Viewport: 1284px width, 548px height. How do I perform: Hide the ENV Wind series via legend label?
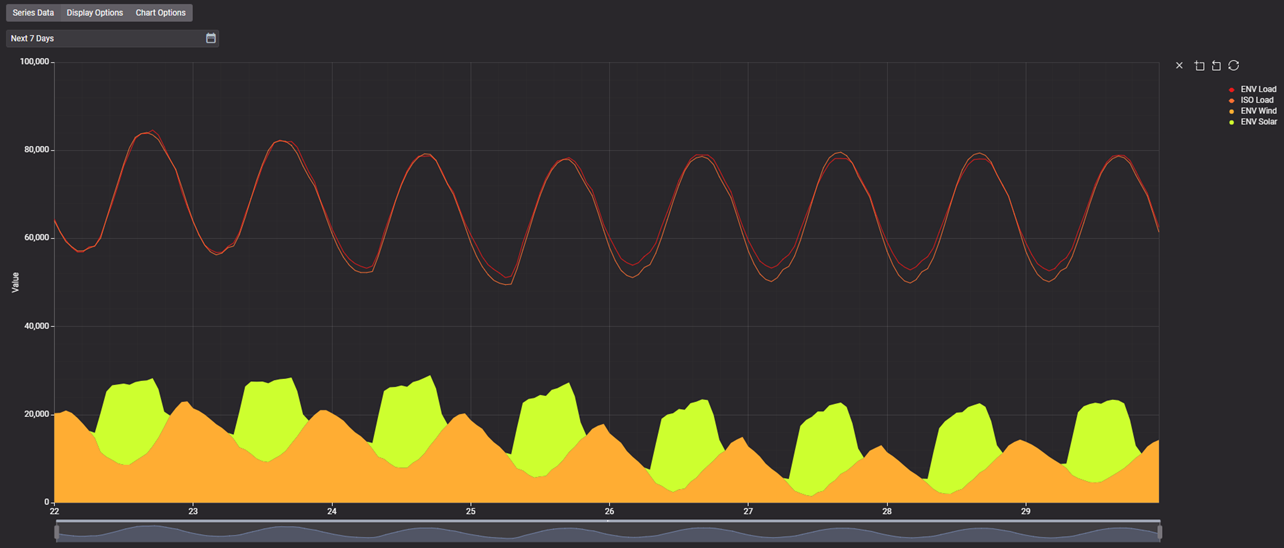click(1258, 111)
